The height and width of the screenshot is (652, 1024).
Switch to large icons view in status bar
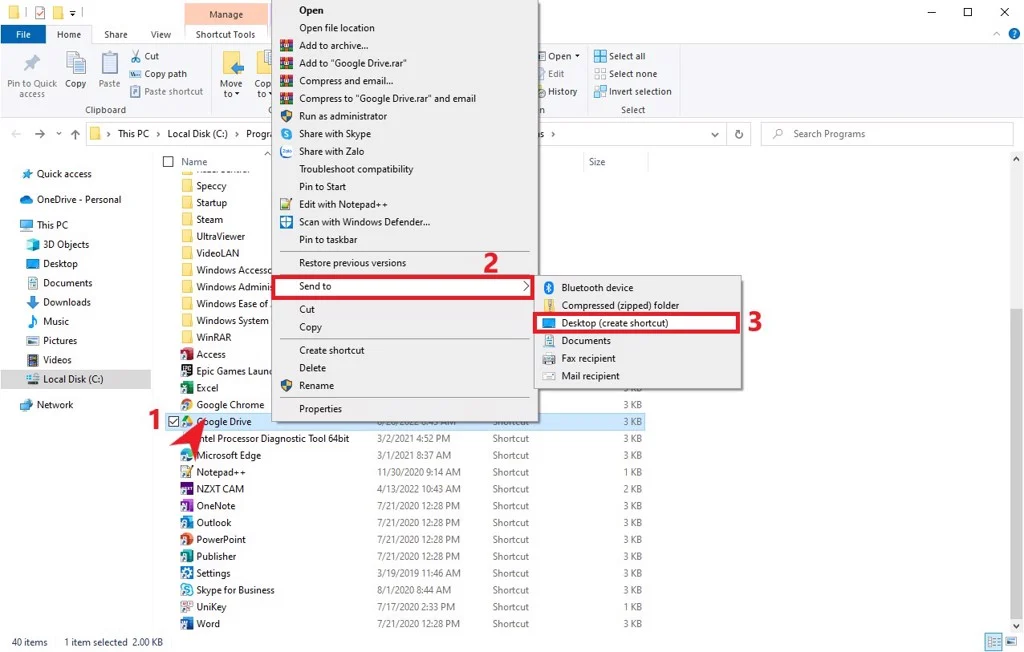1012,641
